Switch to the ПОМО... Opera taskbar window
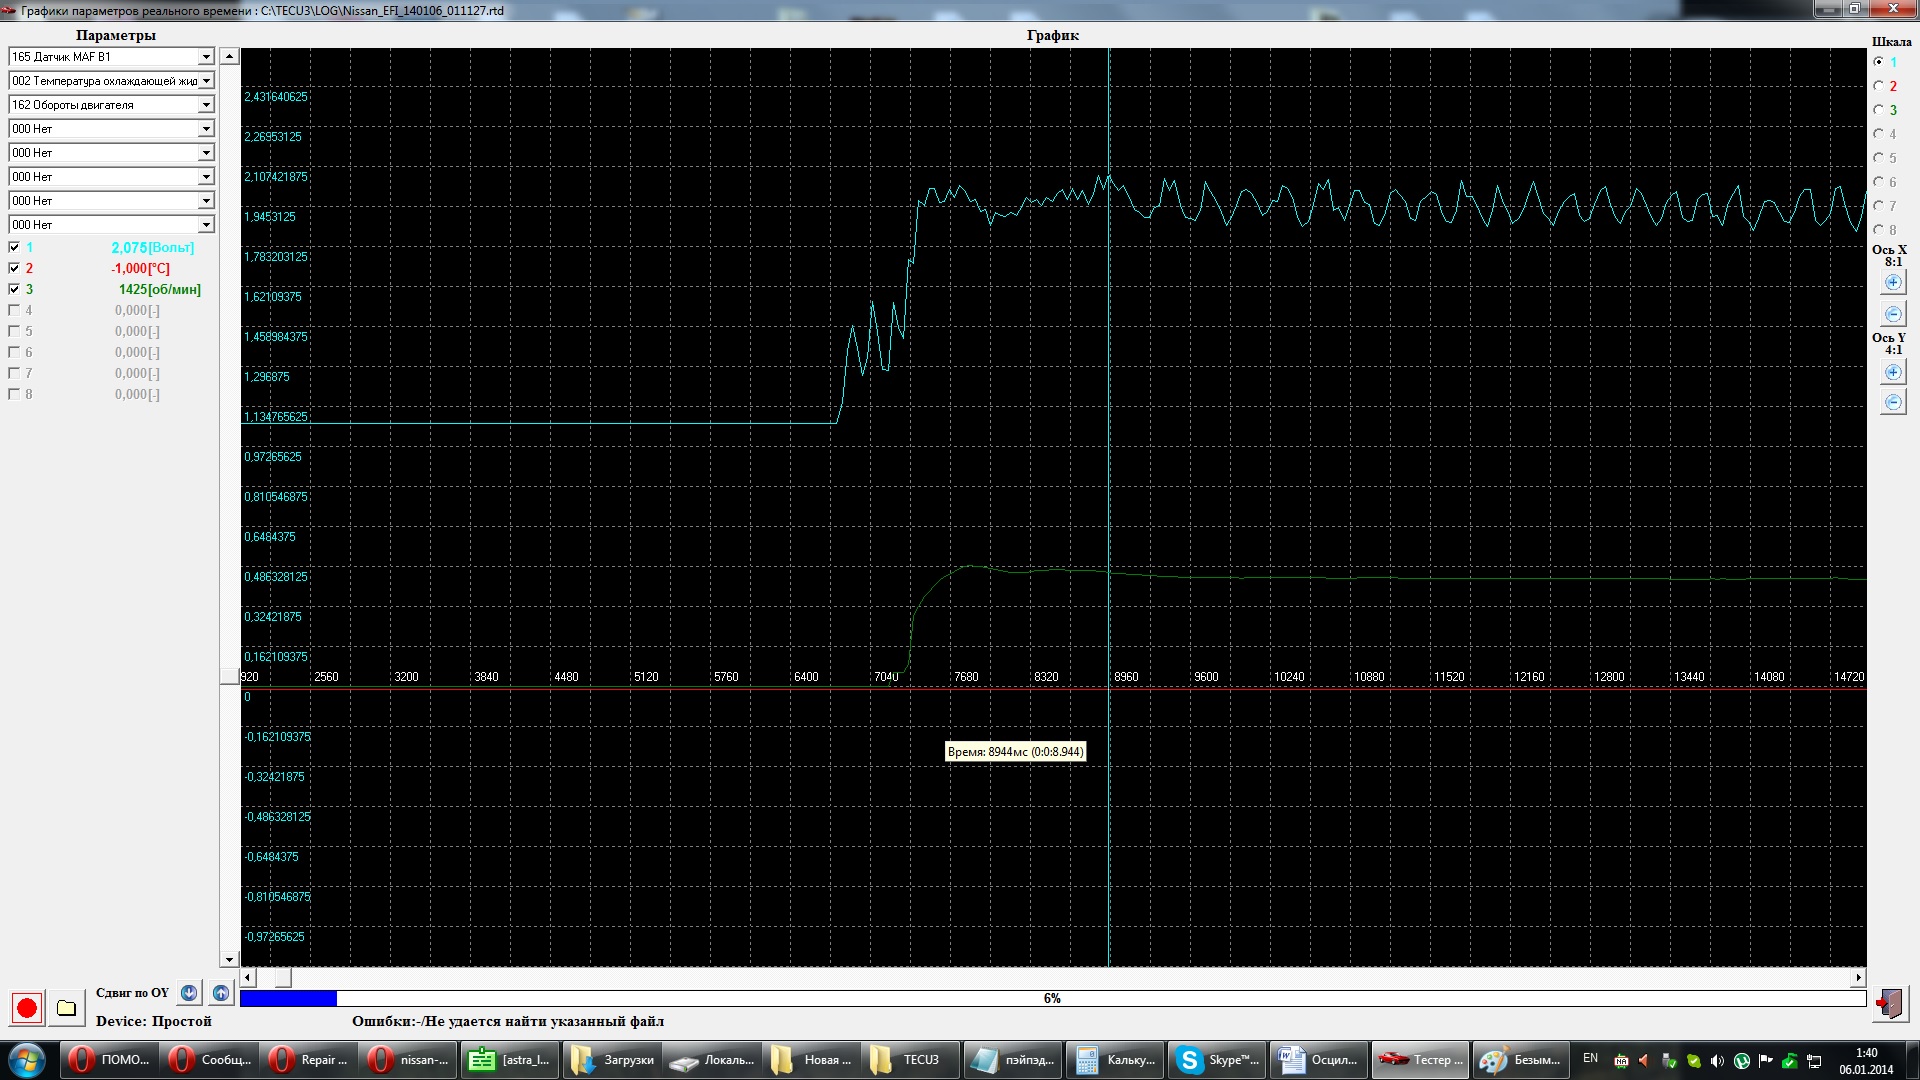The height and width of the screenshot is (1080, 1920). coord(107,1060)
